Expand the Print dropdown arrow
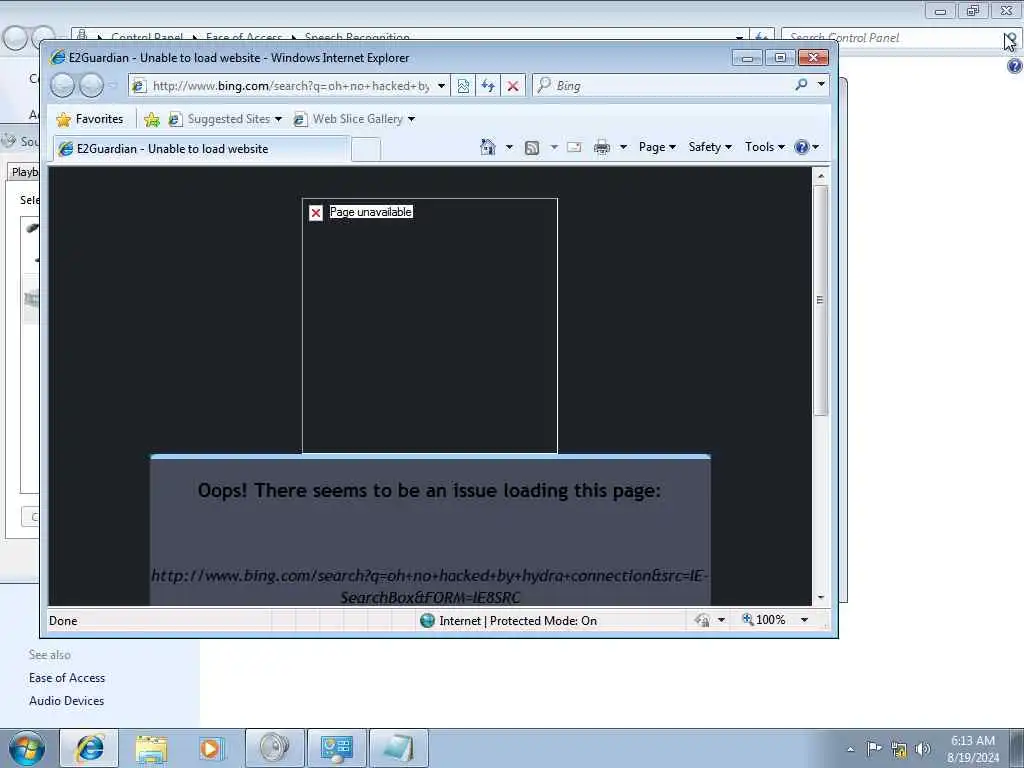The width and height of the screenshot is (1024, 768). (623, 147)
